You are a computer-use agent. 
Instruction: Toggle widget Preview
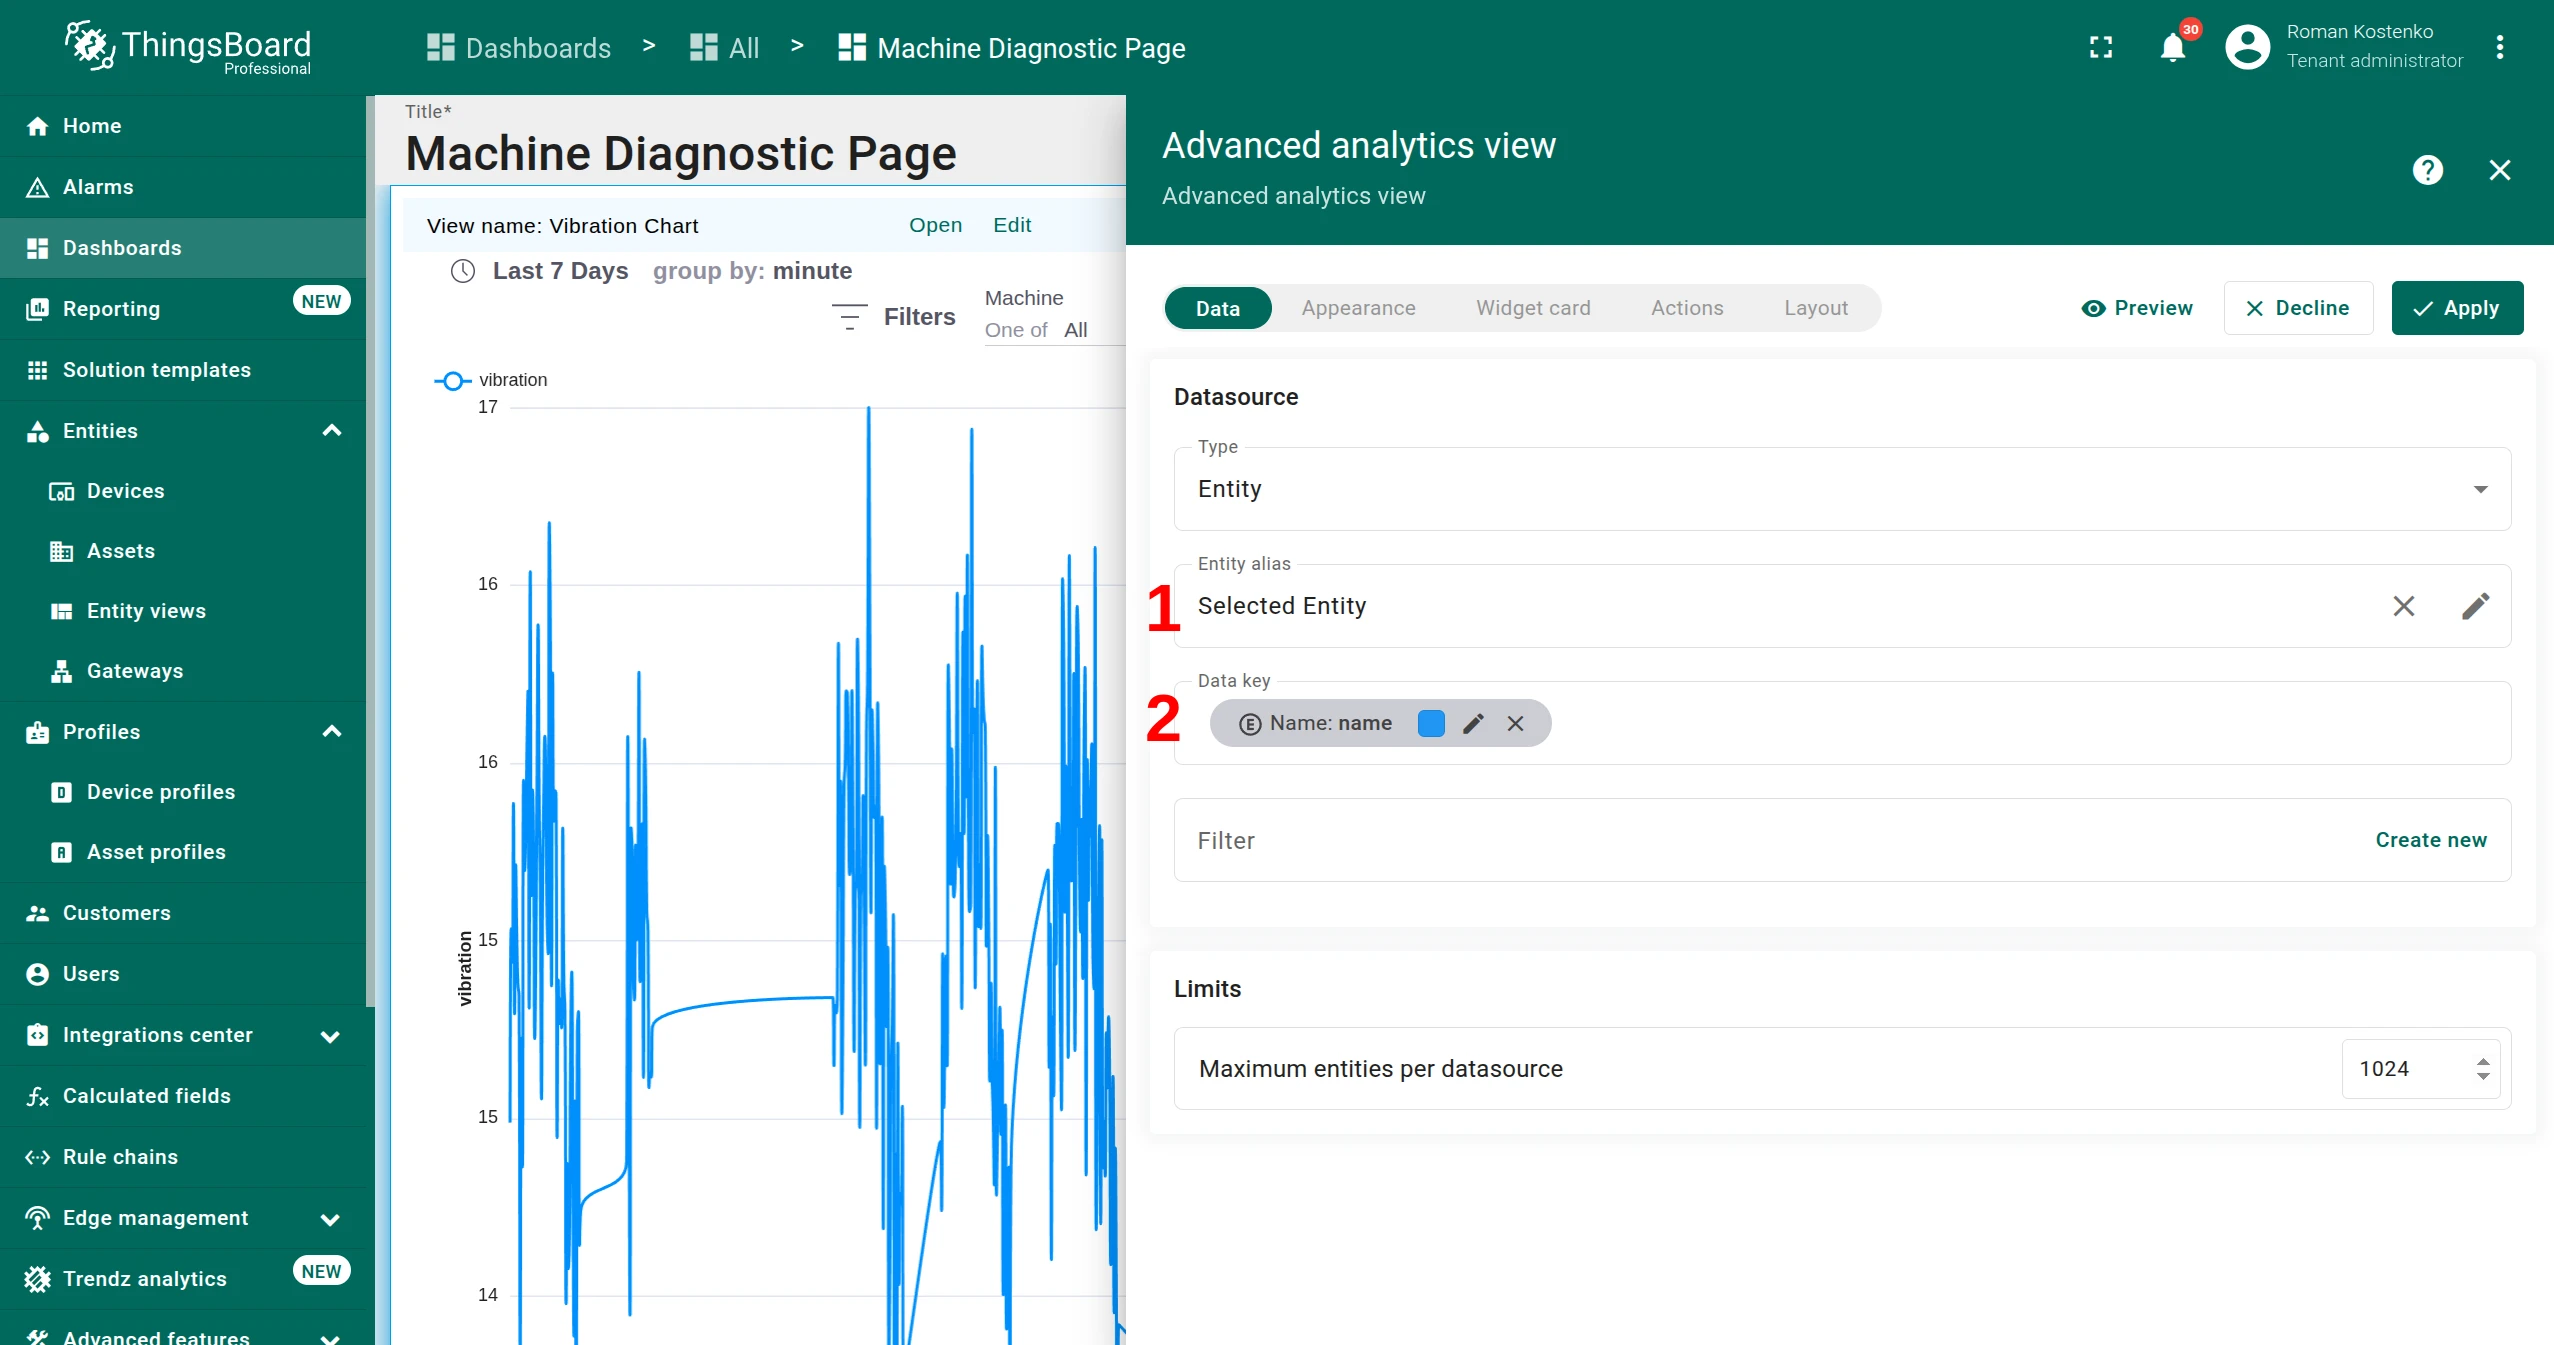coord(2137,308)
